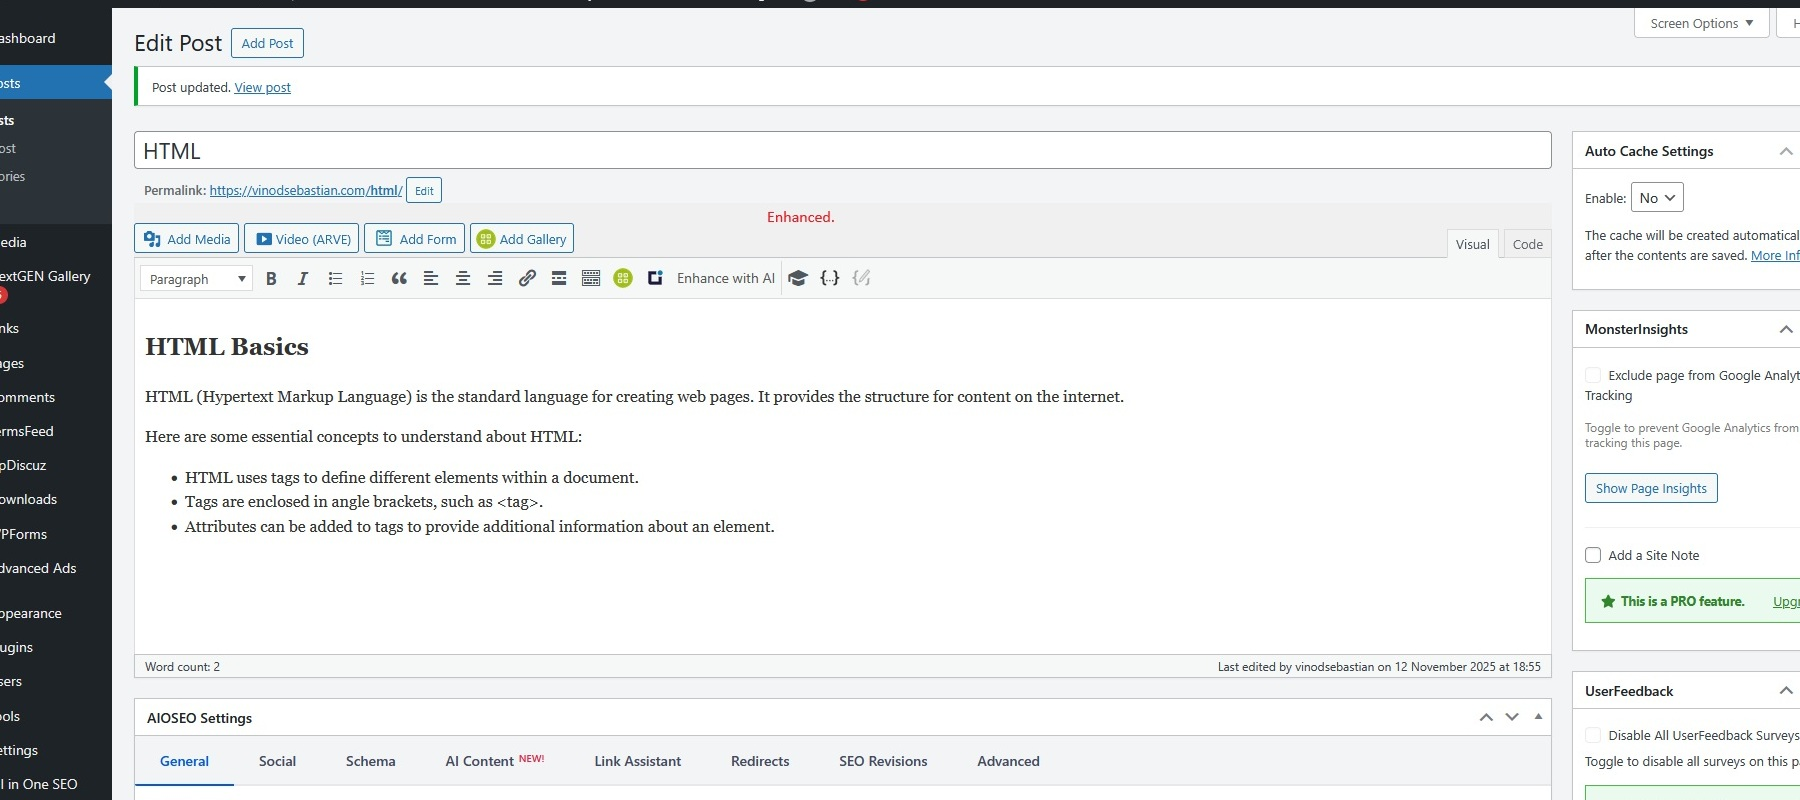Expand the Screen Options panel
This screenshot has width=1800, height=800.
coord(1701,23)
